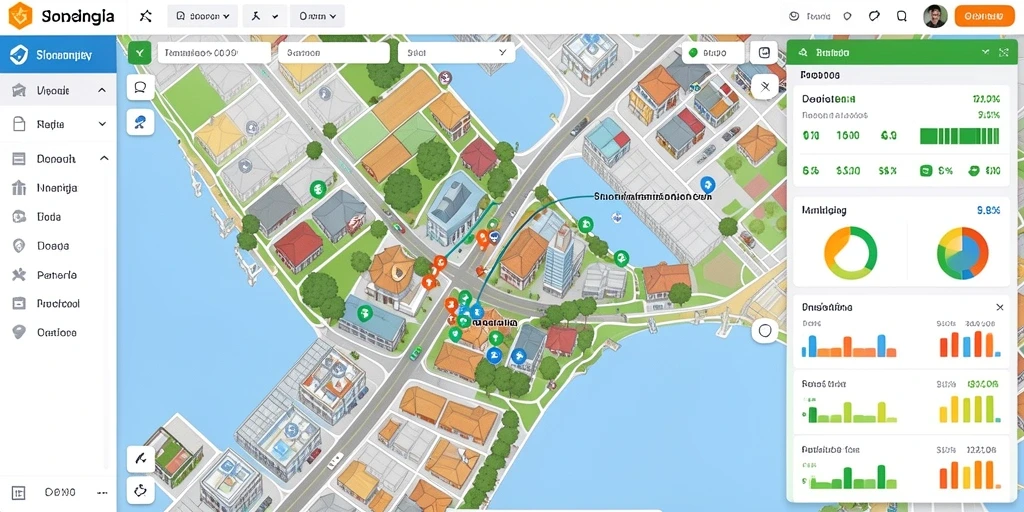Click the shield icon in the top-right bar

click(848, 16)
